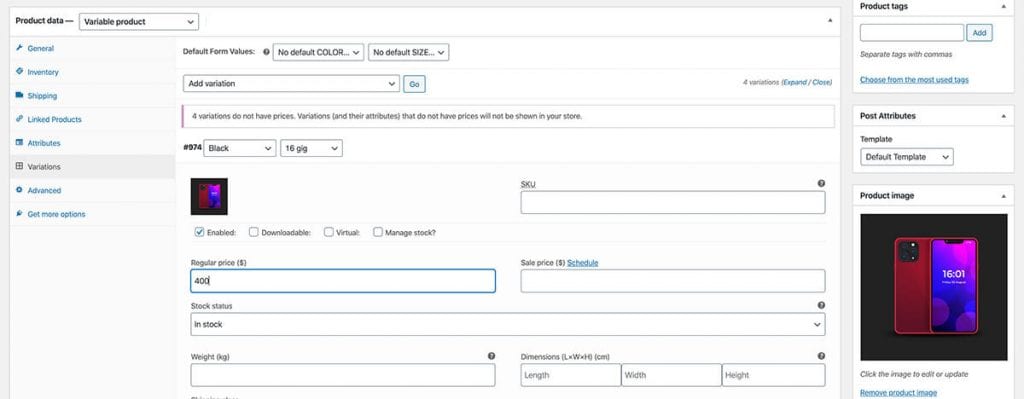Open the Default Template dropdown

(906, 157)
